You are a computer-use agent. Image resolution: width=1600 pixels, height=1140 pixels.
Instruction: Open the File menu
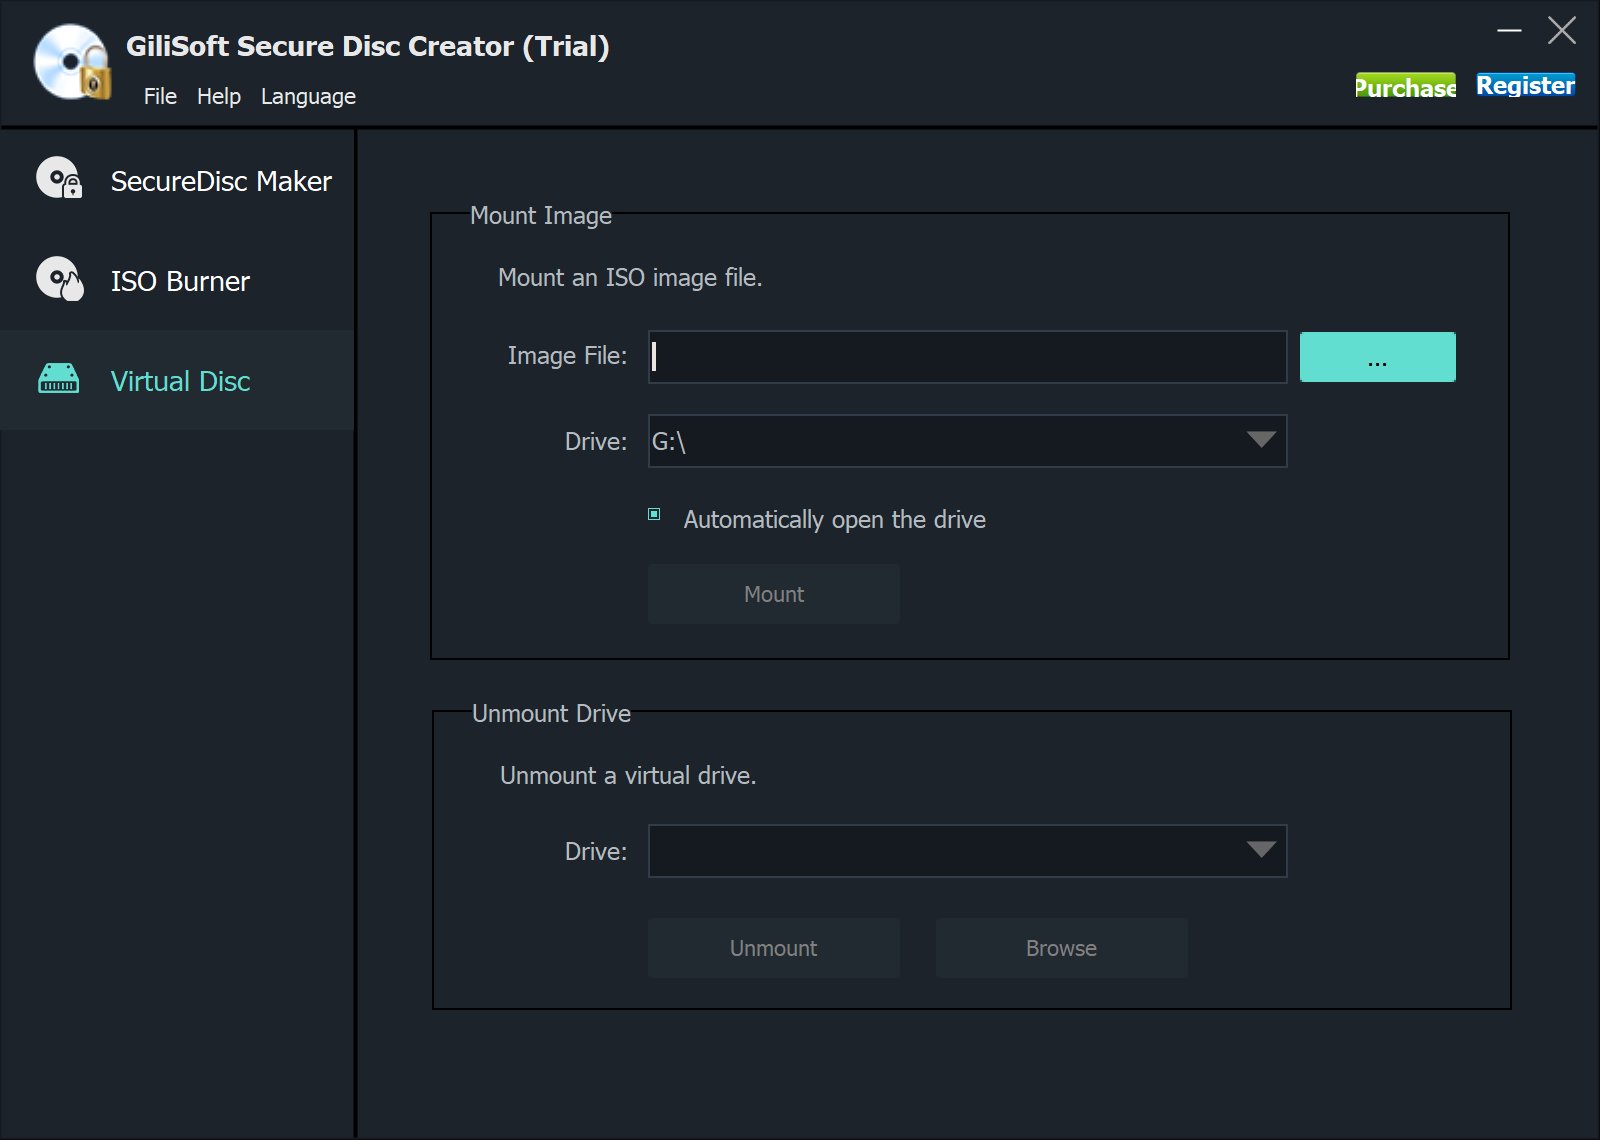pyautogui.click(x=160, y=97)
